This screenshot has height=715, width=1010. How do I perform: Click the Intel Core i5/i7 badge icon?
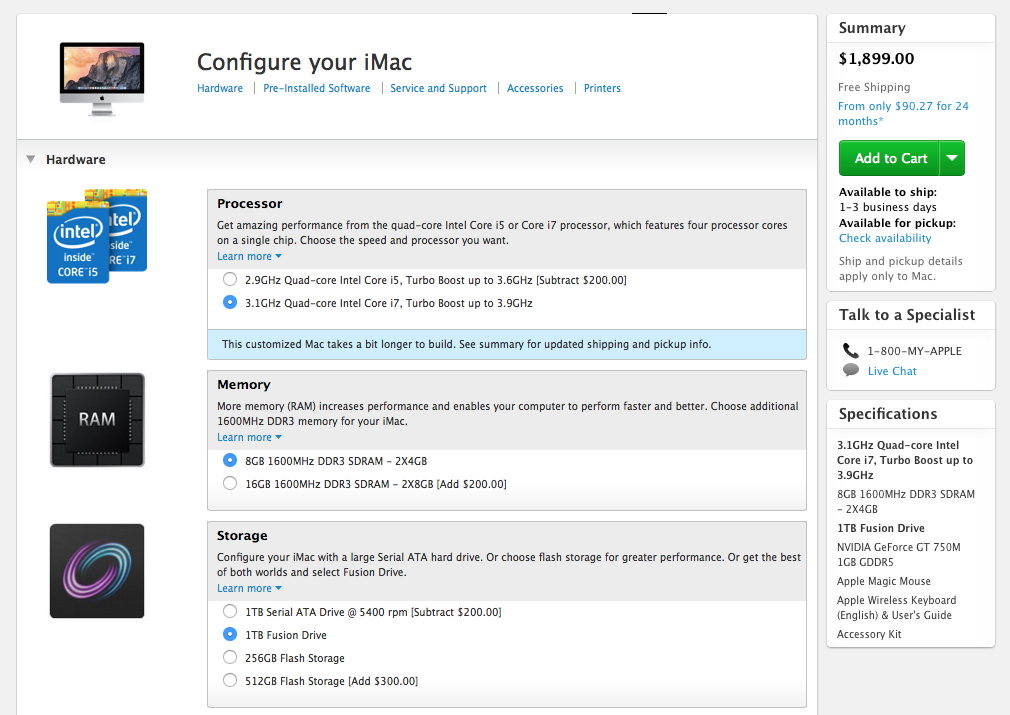tap(97, 236)
